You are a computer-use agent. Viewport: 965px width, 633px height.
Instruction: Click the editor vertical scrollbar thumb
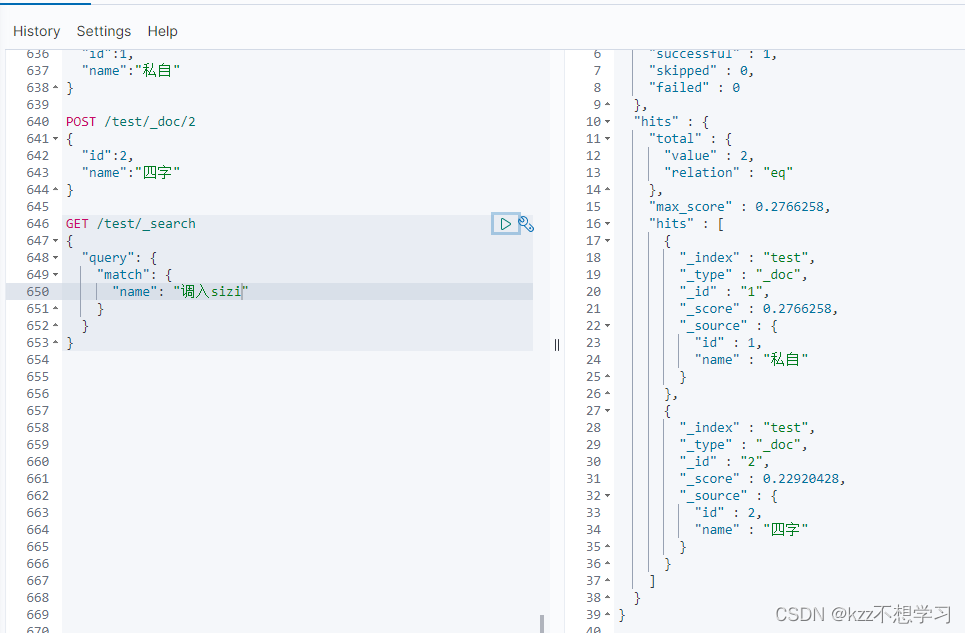click(542, 623)
